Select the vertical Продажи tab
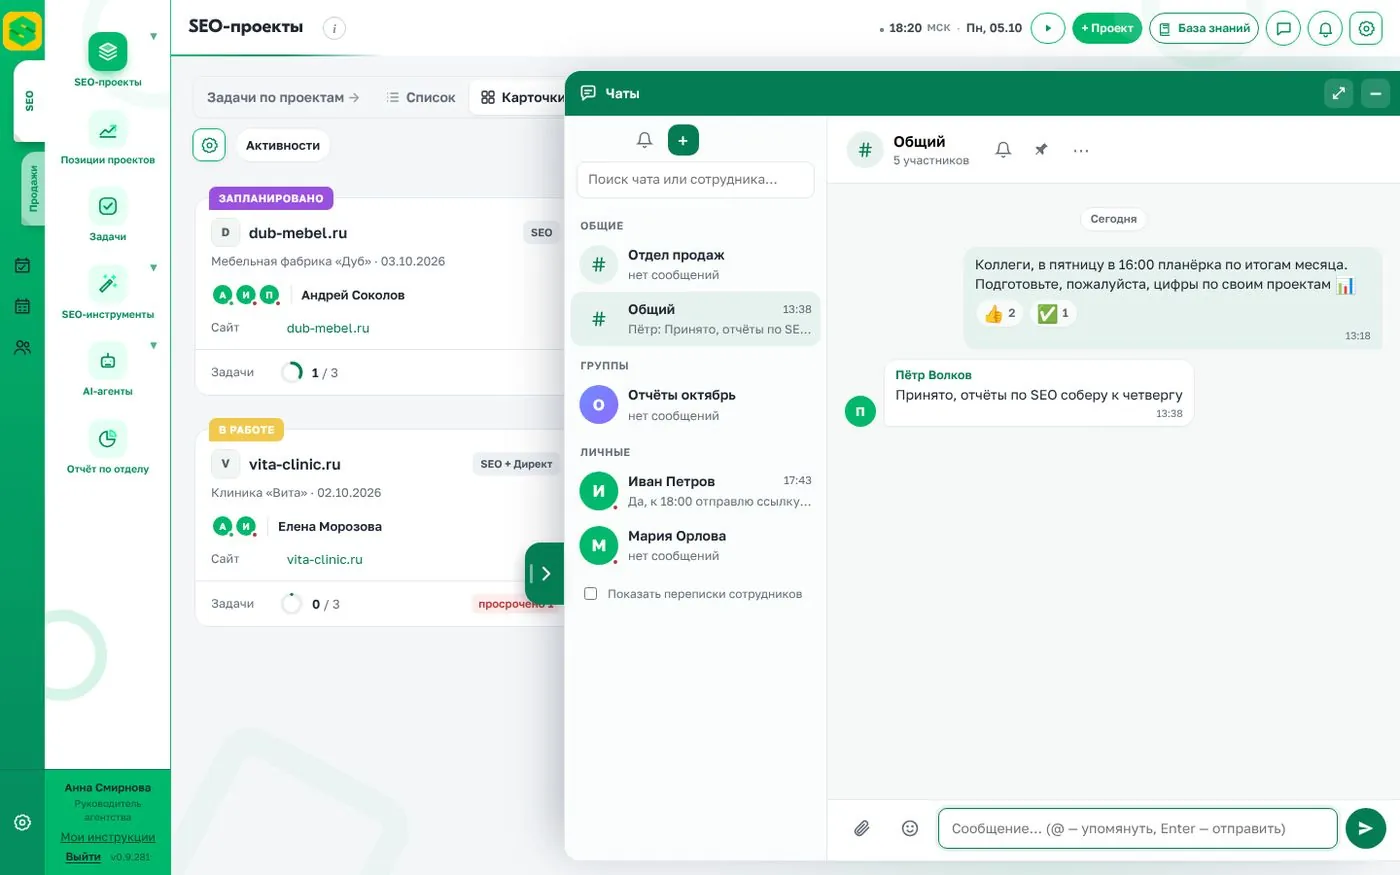This screenshot has width=1400, height=875. click(32, 189)
